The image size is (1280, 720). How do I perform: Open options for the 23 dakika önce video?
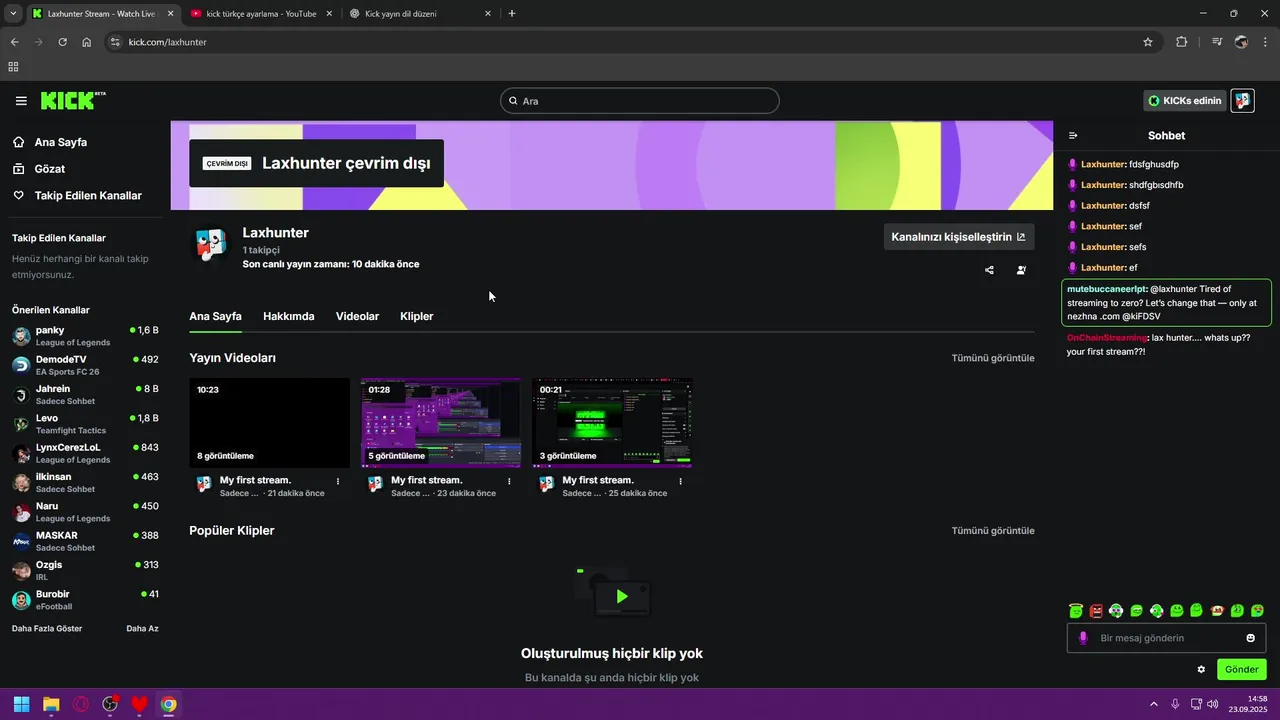point(509,481)
